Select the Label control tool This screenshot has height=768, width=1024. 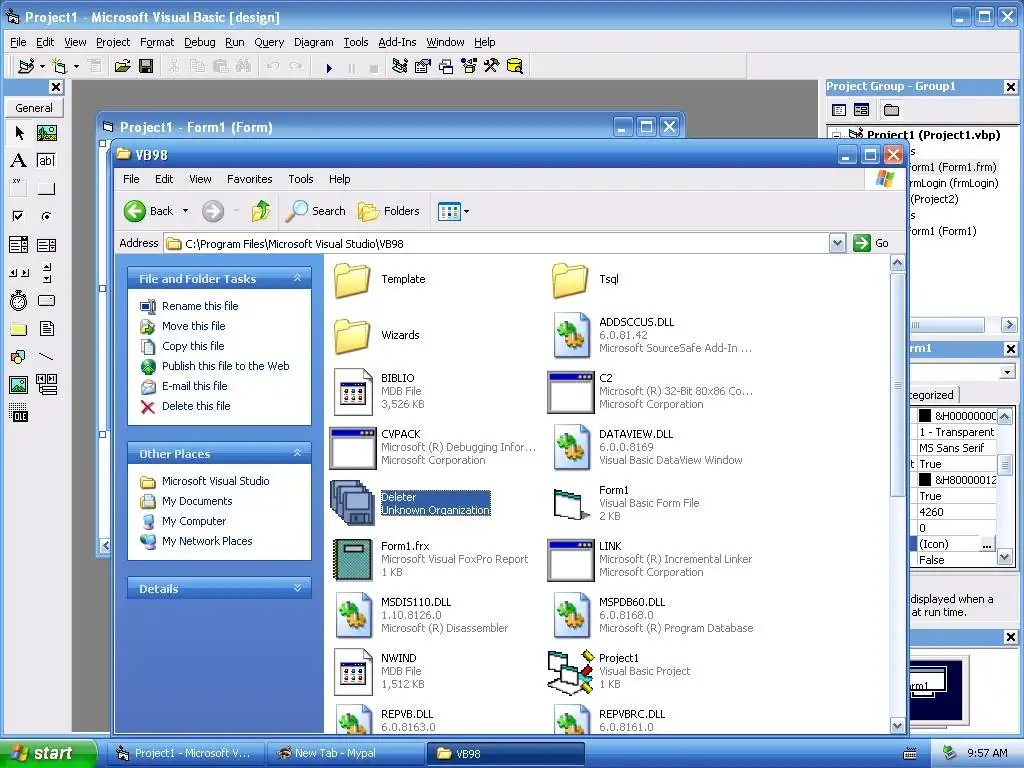(19, 161)
